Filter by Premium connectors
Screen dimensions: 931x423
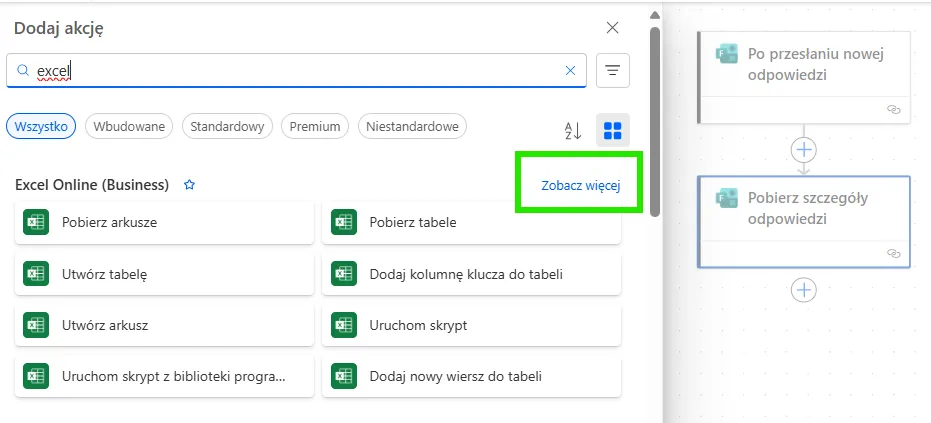tap(315, 126)
